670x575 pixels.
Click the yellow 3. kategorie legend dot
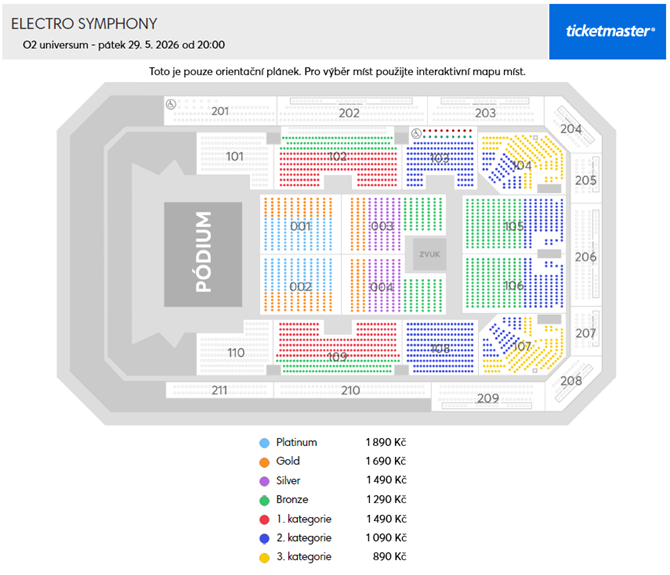pyautogui.click(x=264, y=556)
